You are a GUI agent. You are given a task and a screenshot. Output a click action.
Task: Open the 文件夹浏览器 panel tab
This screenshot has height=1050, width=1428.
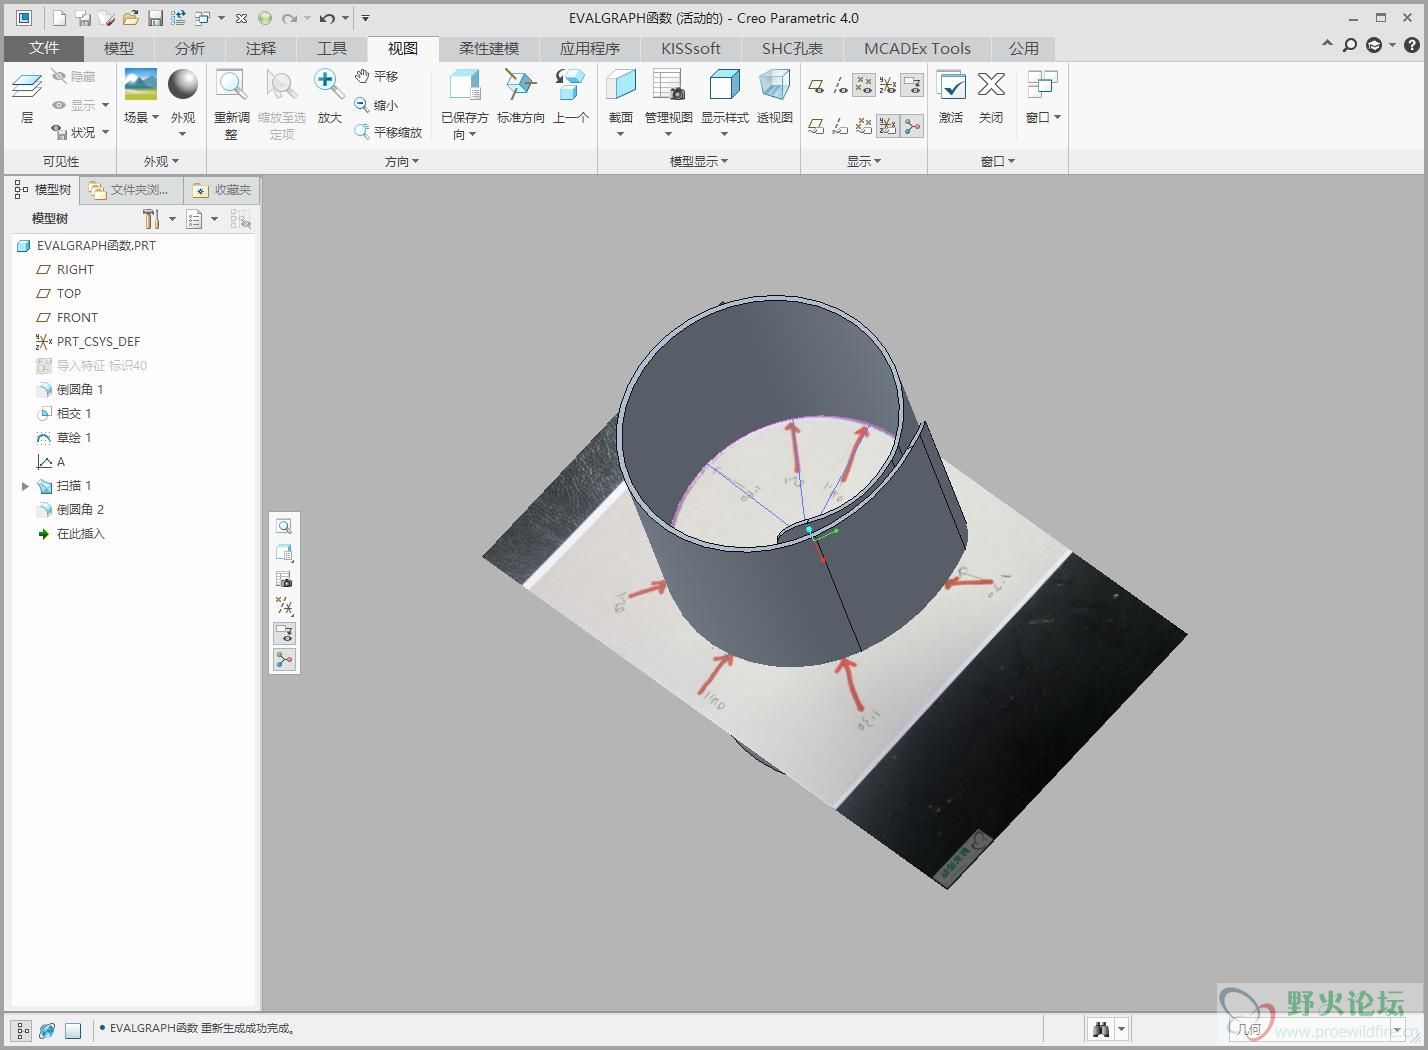[130, 190]
